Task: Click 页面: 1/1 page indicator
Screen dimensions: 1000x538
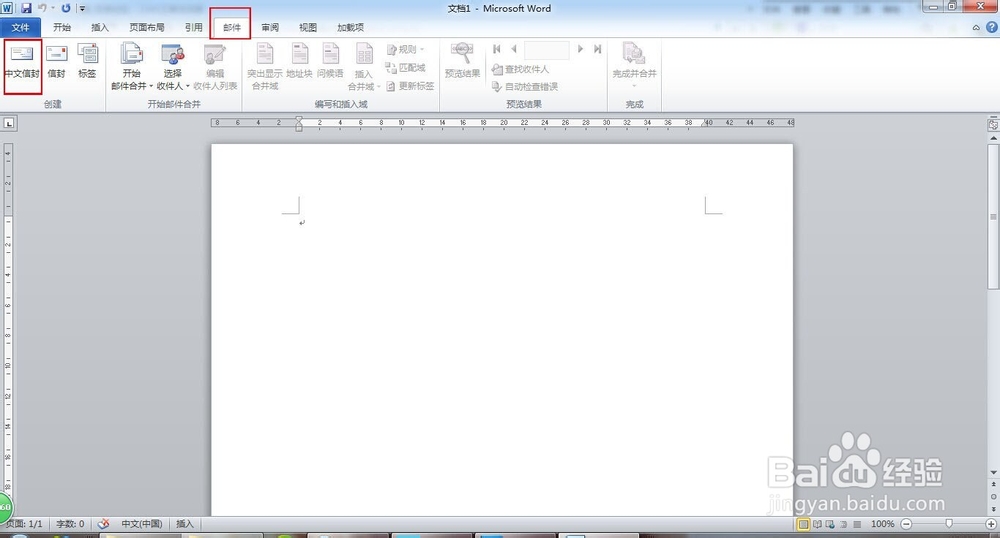Action: click(24, 524)
